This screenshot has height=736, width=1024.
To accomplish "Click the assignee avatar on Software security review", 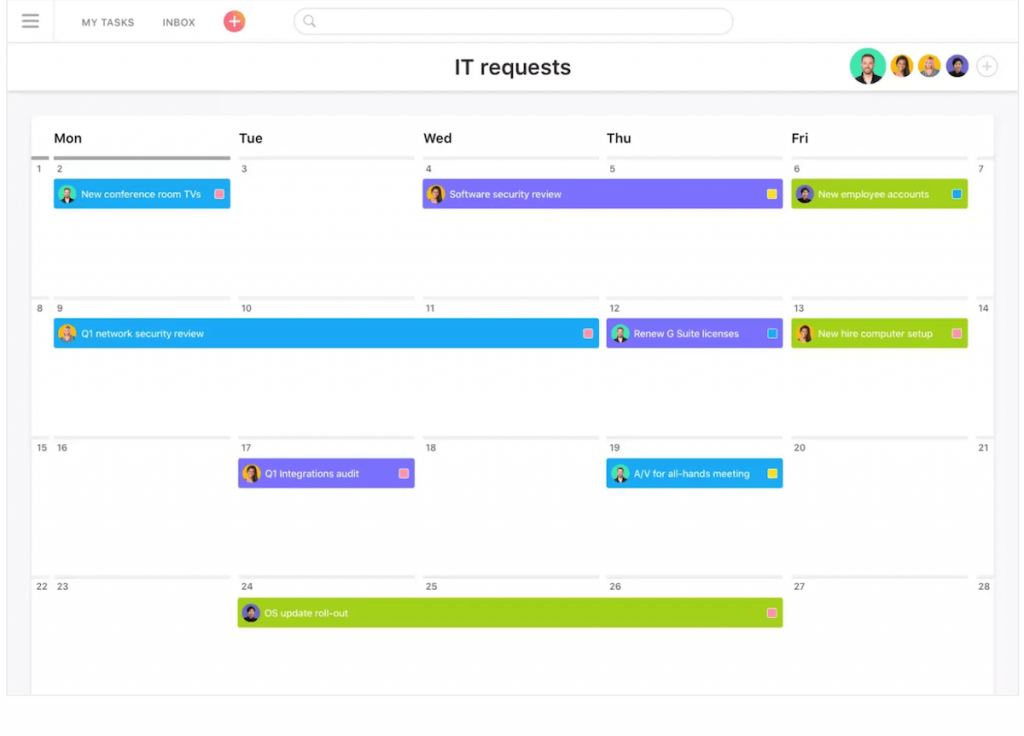I will 436,193.
